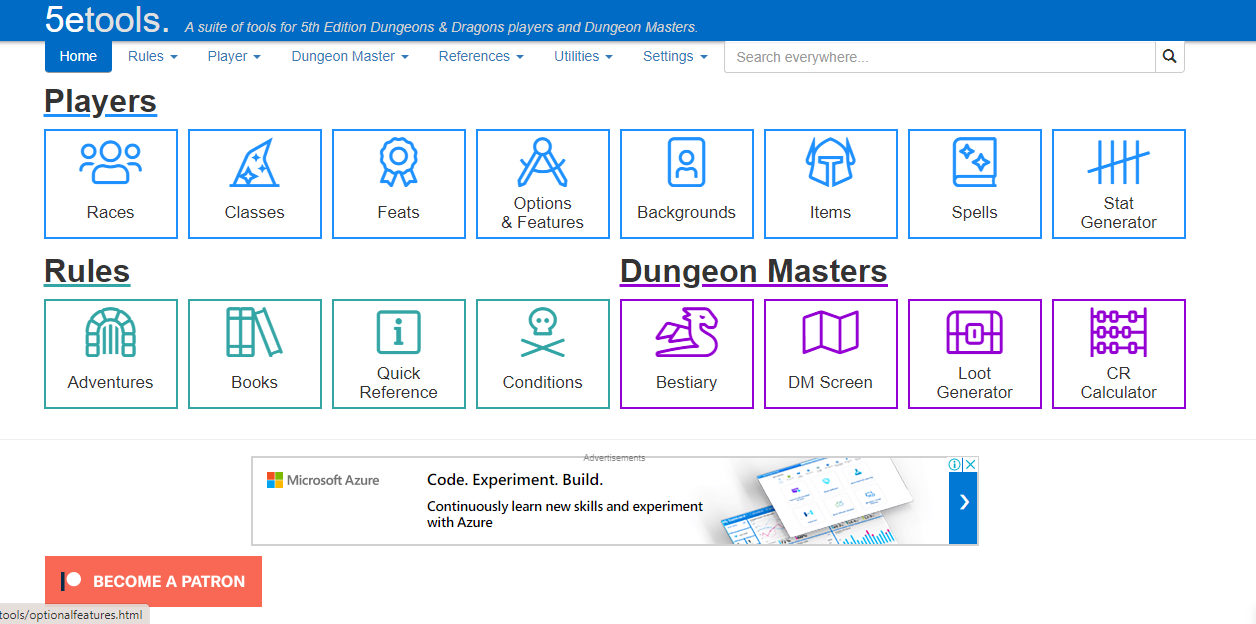
Task: Focus the Search everywhere input field
Action: (939, 57)
